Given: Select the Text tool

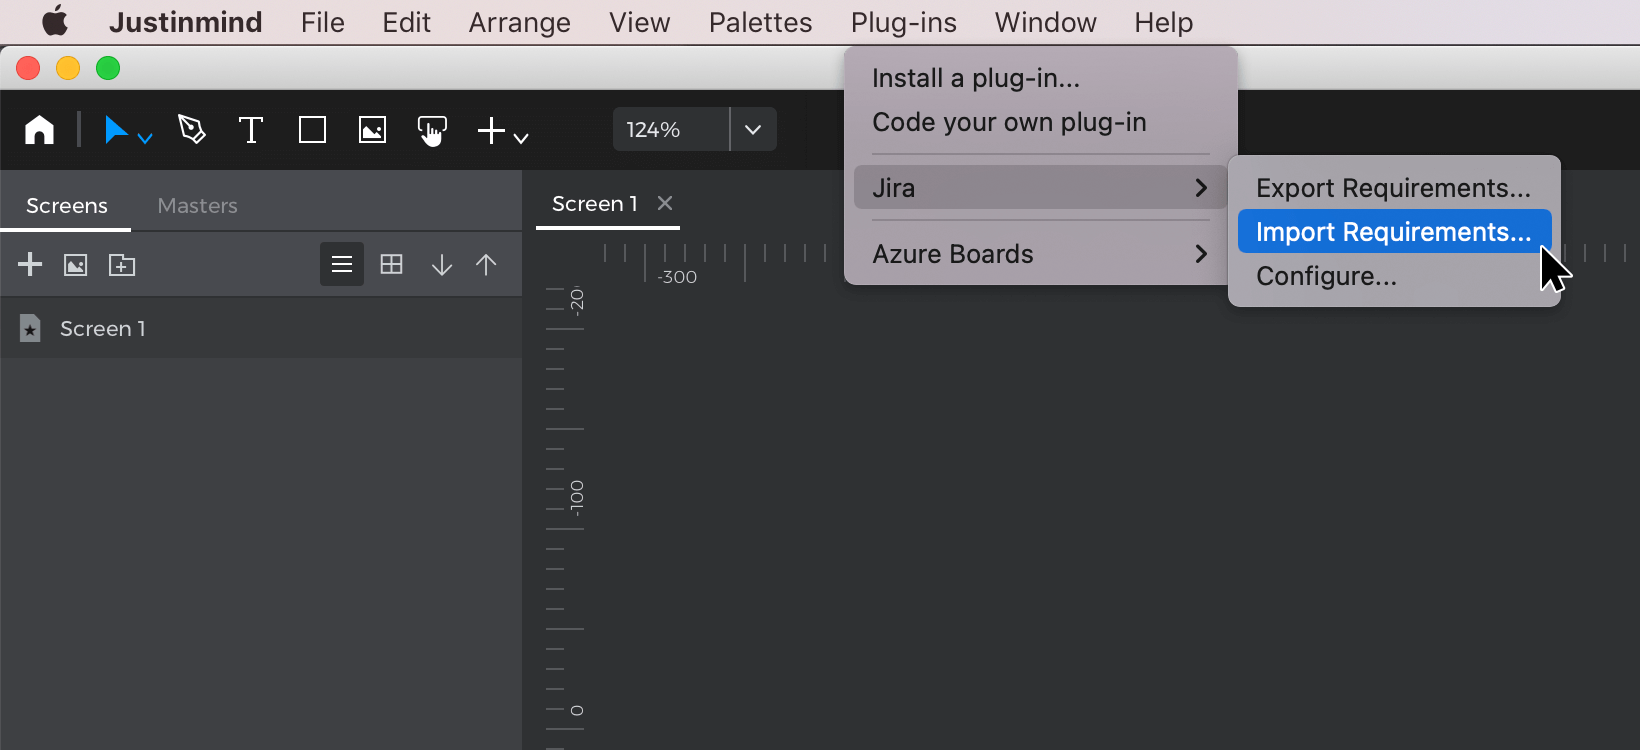Looking at the screenshot, I should (251, 130).
